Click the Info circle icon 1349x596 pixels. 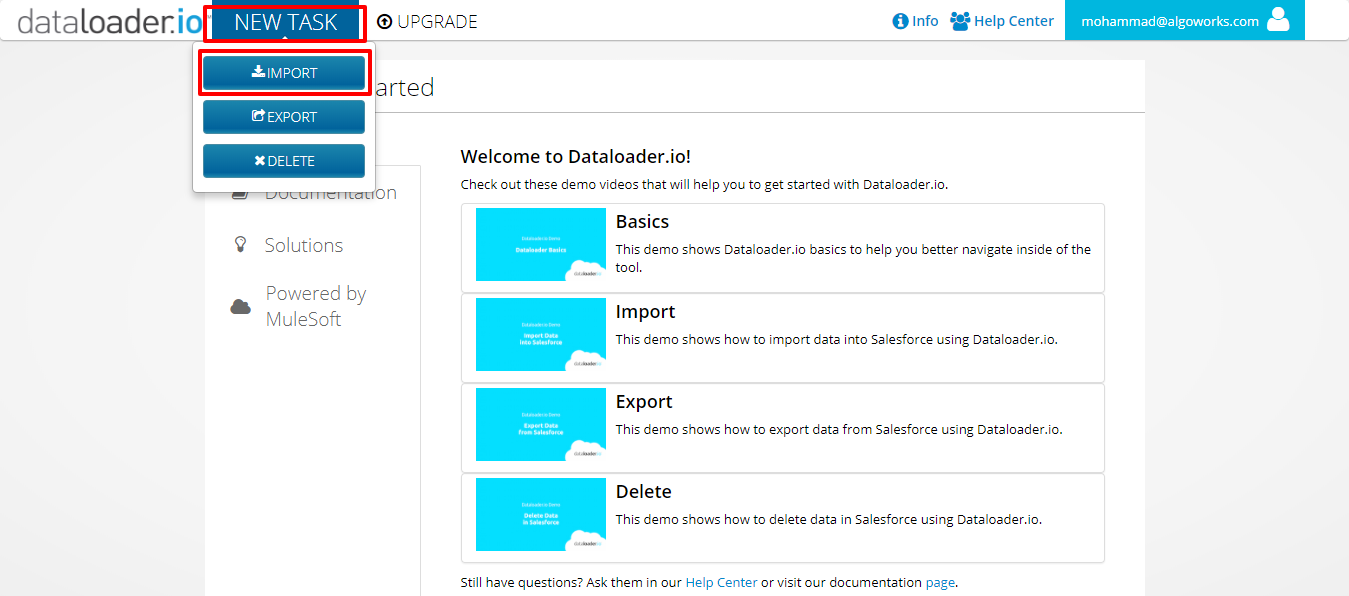click(900, 21)
